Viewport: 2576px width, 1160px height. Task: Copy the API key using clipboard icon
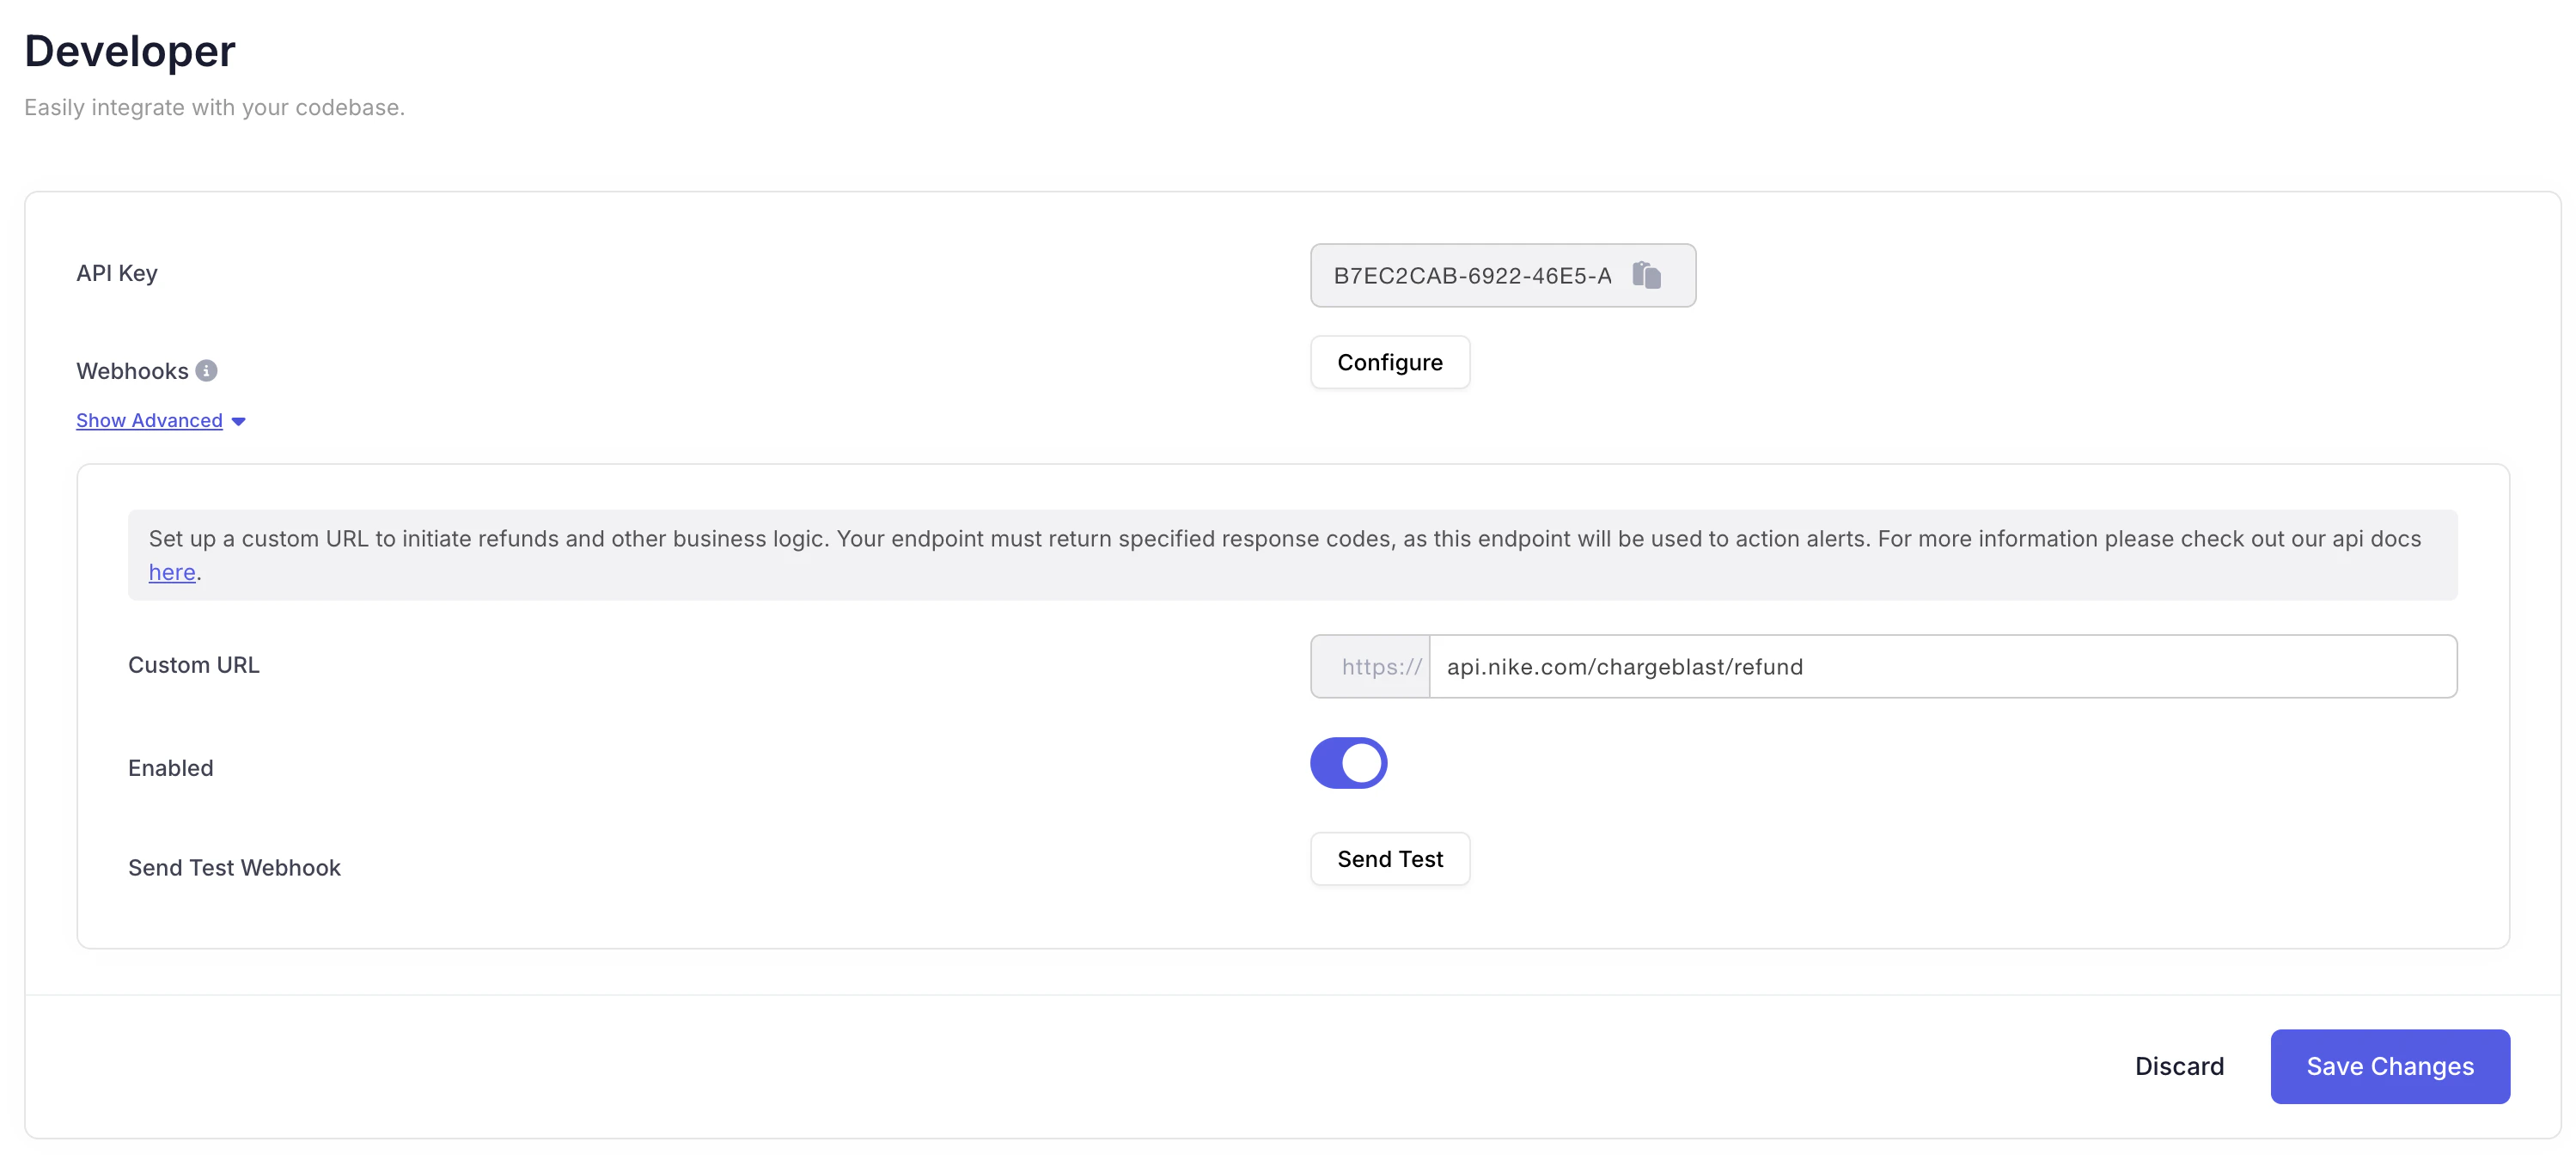(1646, 275)
